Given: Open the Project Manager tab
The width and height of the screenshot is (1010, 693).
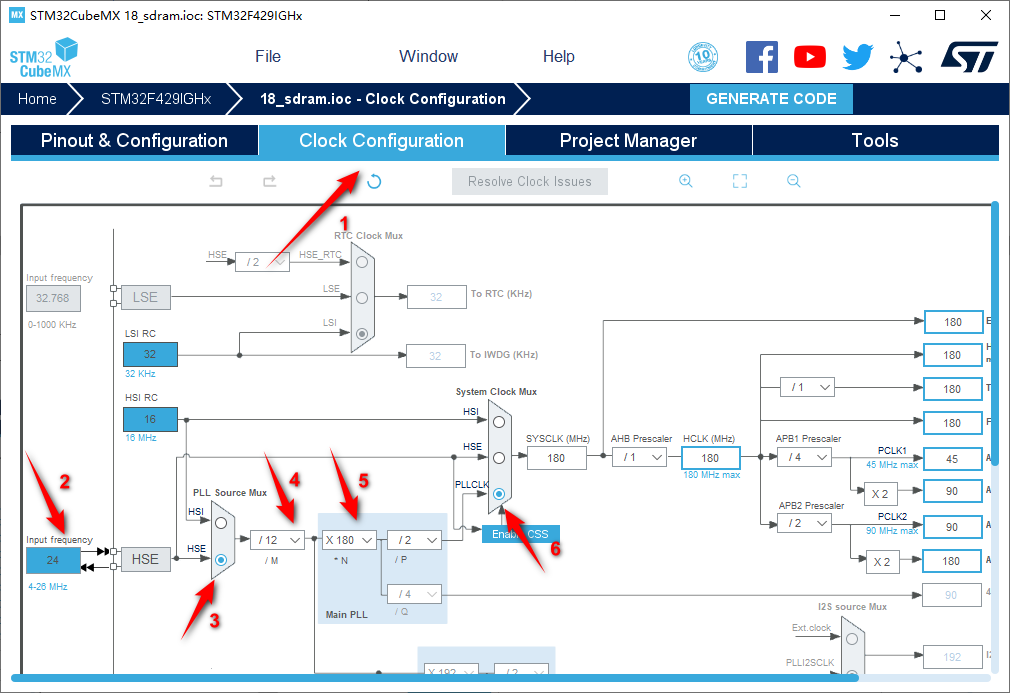Looking at the screenshot, I should tap(628, 141).
